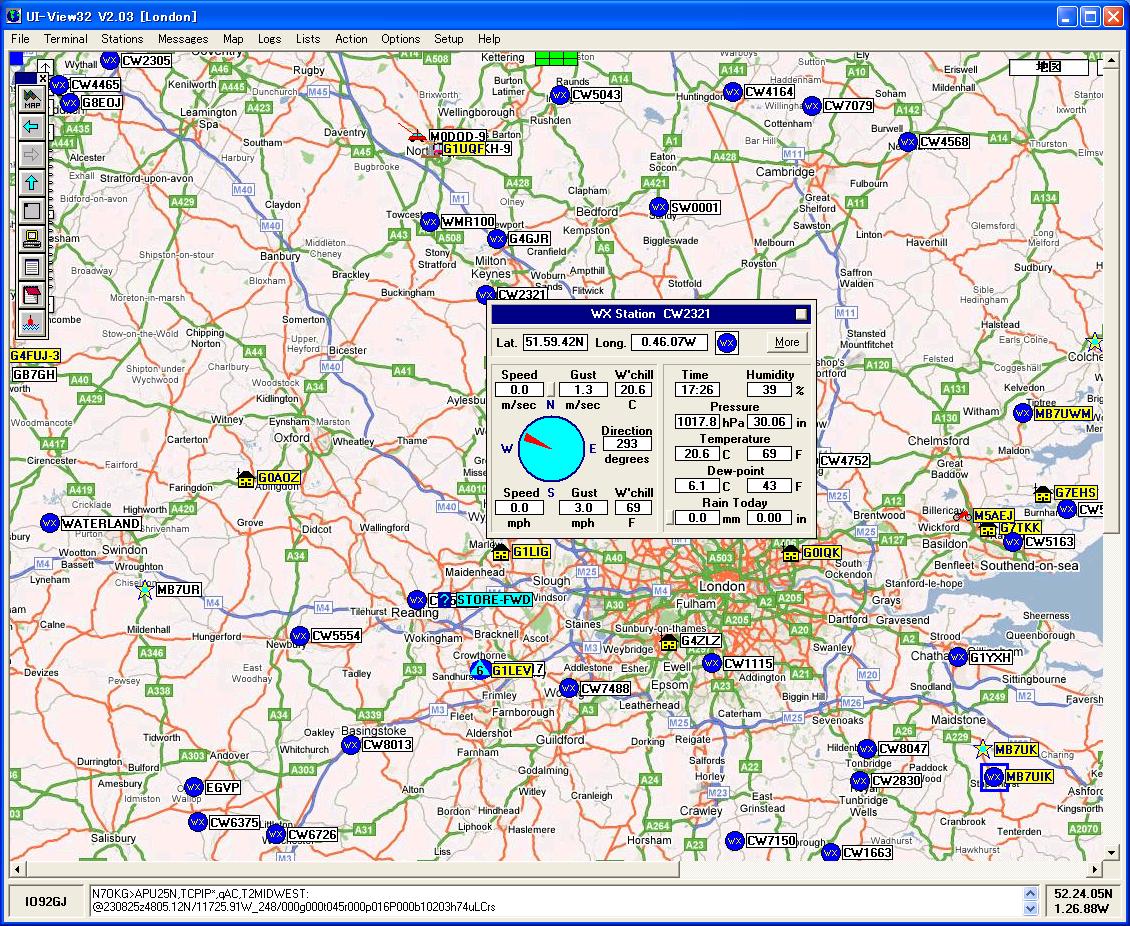
Task: Click the grey right arrow toolbar button
Action: click(32, 155)
